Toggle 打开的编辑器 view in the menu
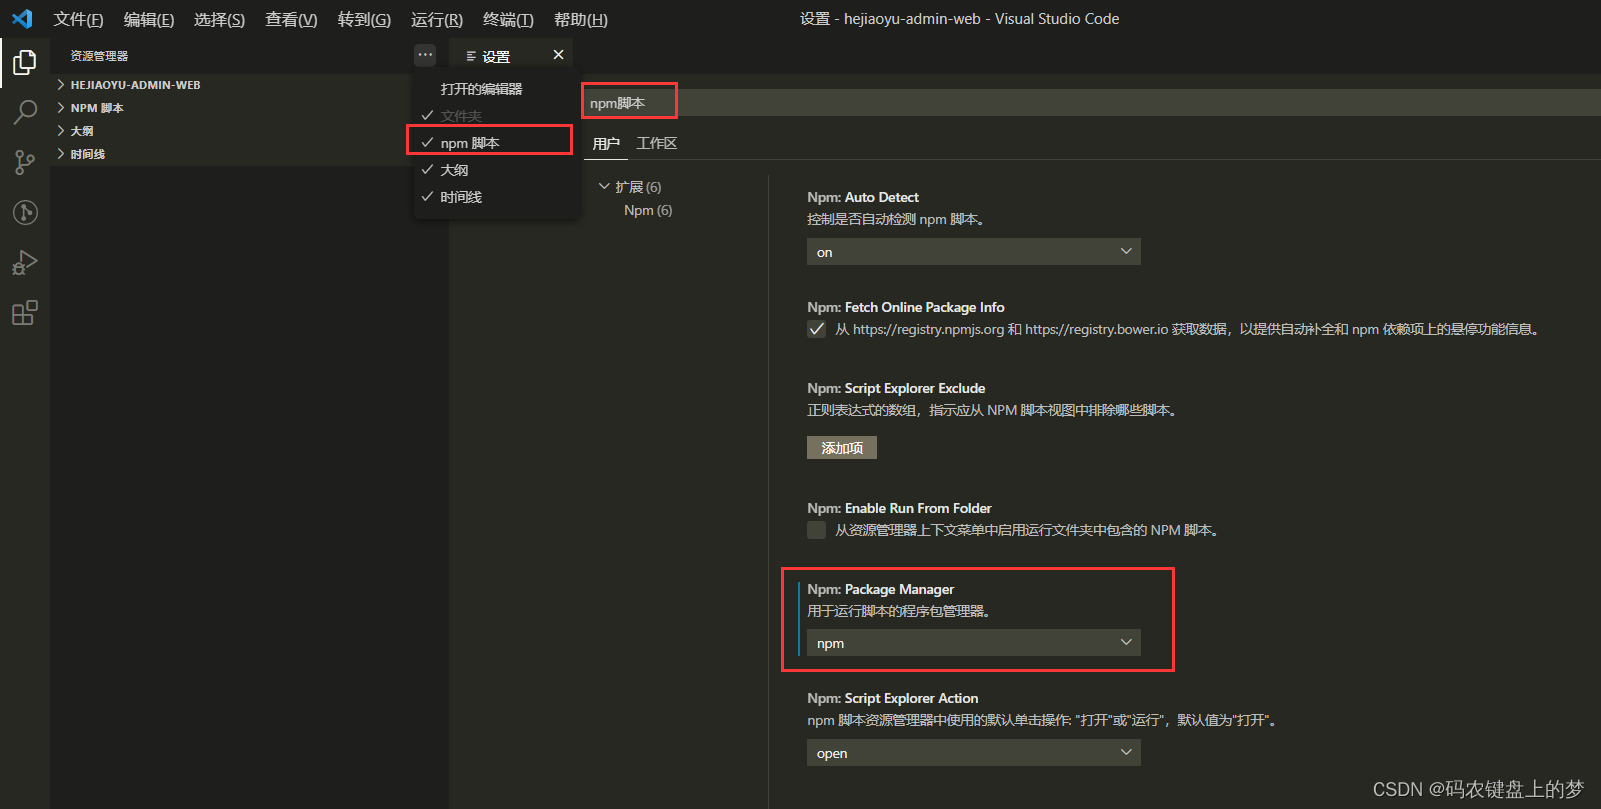Image resolution: width=1601 pixels, height=809 pixels. pyautogui.click(x=495, y=89)
